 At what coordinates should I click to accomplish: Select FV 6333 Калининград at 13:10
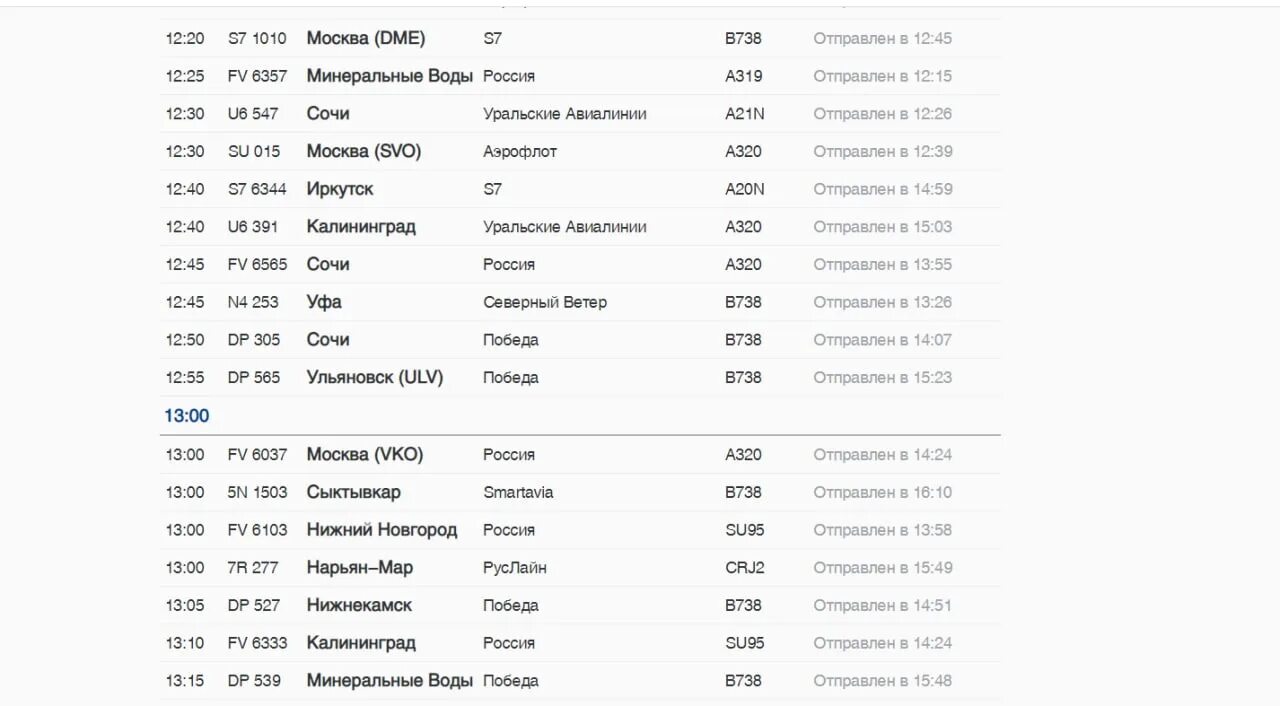coord(580,643)
